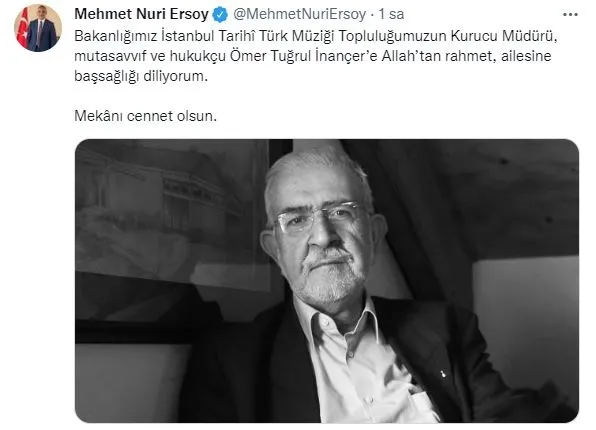The height and width of the screenshot is (430, 596).
Task: Click the phrase 'Kurucu Müdürü,'
Action: pos(504,36)
